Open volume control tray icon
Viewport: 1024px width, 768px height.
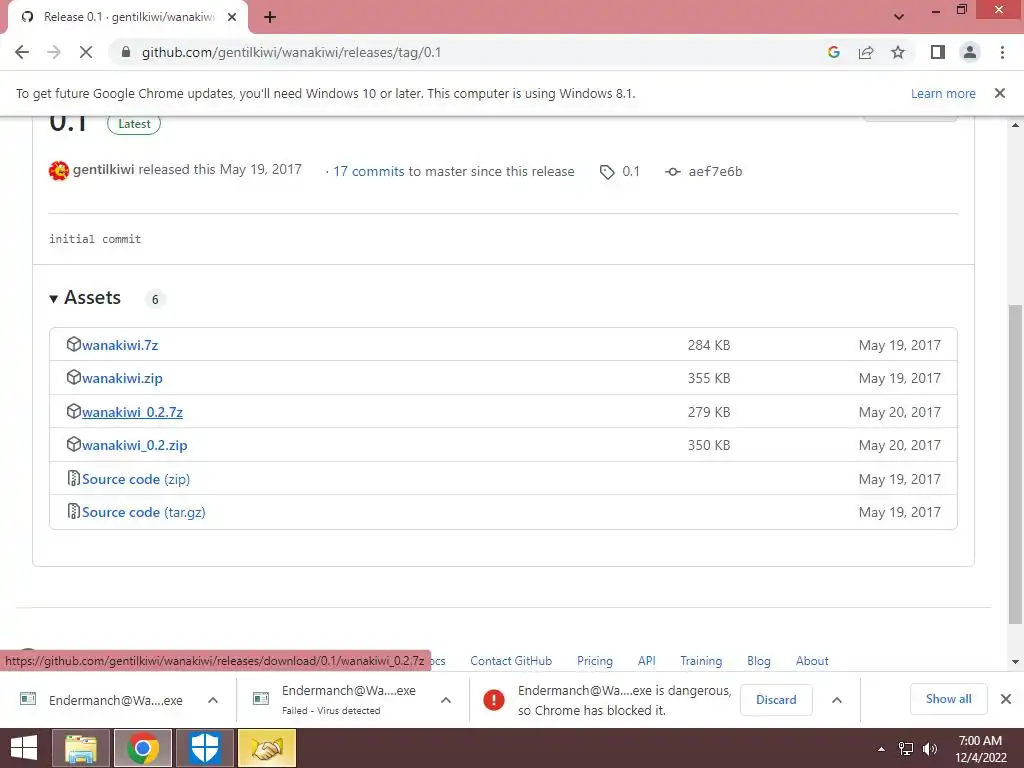[930, 749]
